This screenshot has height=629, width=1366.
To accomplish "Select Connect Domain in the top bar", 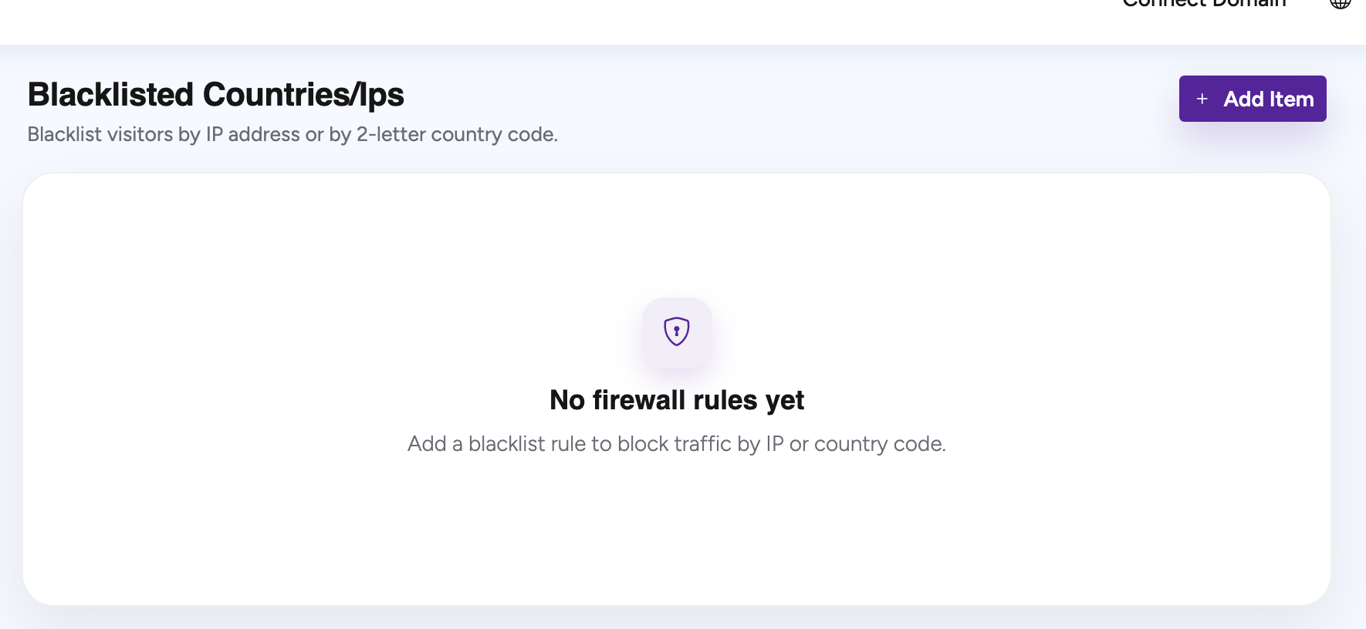I will (x=1203, y=4).
